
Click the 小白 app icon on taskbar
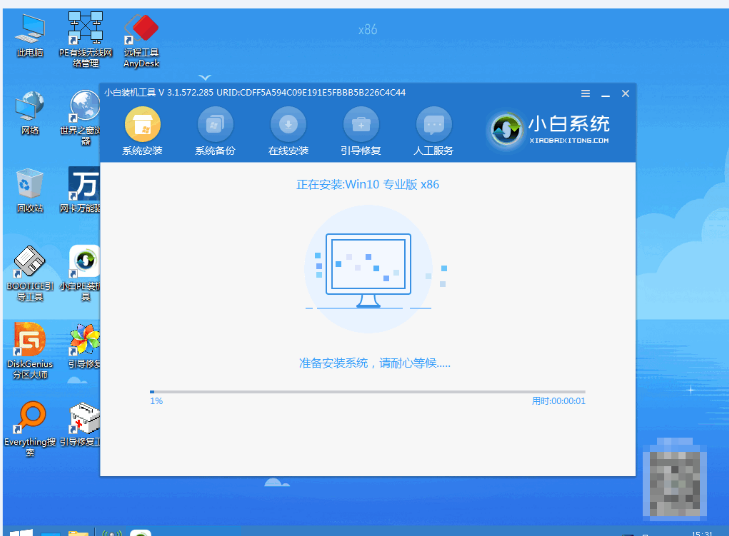click(x=140, y=533)
